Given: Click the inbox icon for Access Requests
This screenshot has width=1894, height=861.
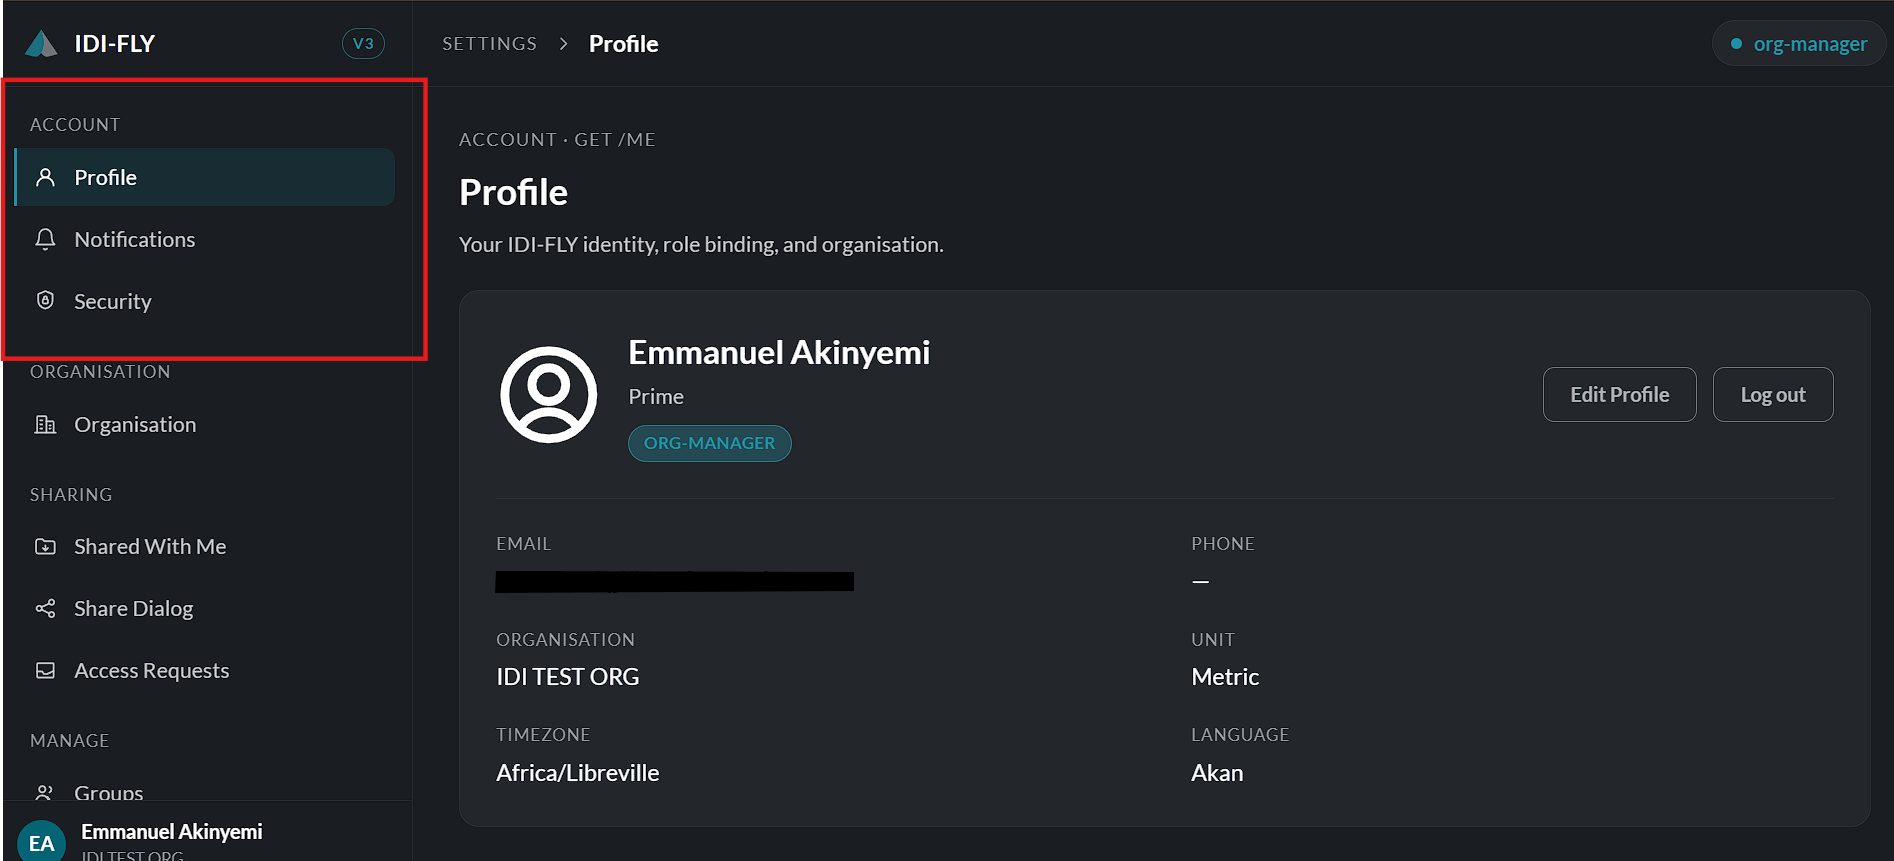Looking at the screenshot, I should click(x=45, y=670).
